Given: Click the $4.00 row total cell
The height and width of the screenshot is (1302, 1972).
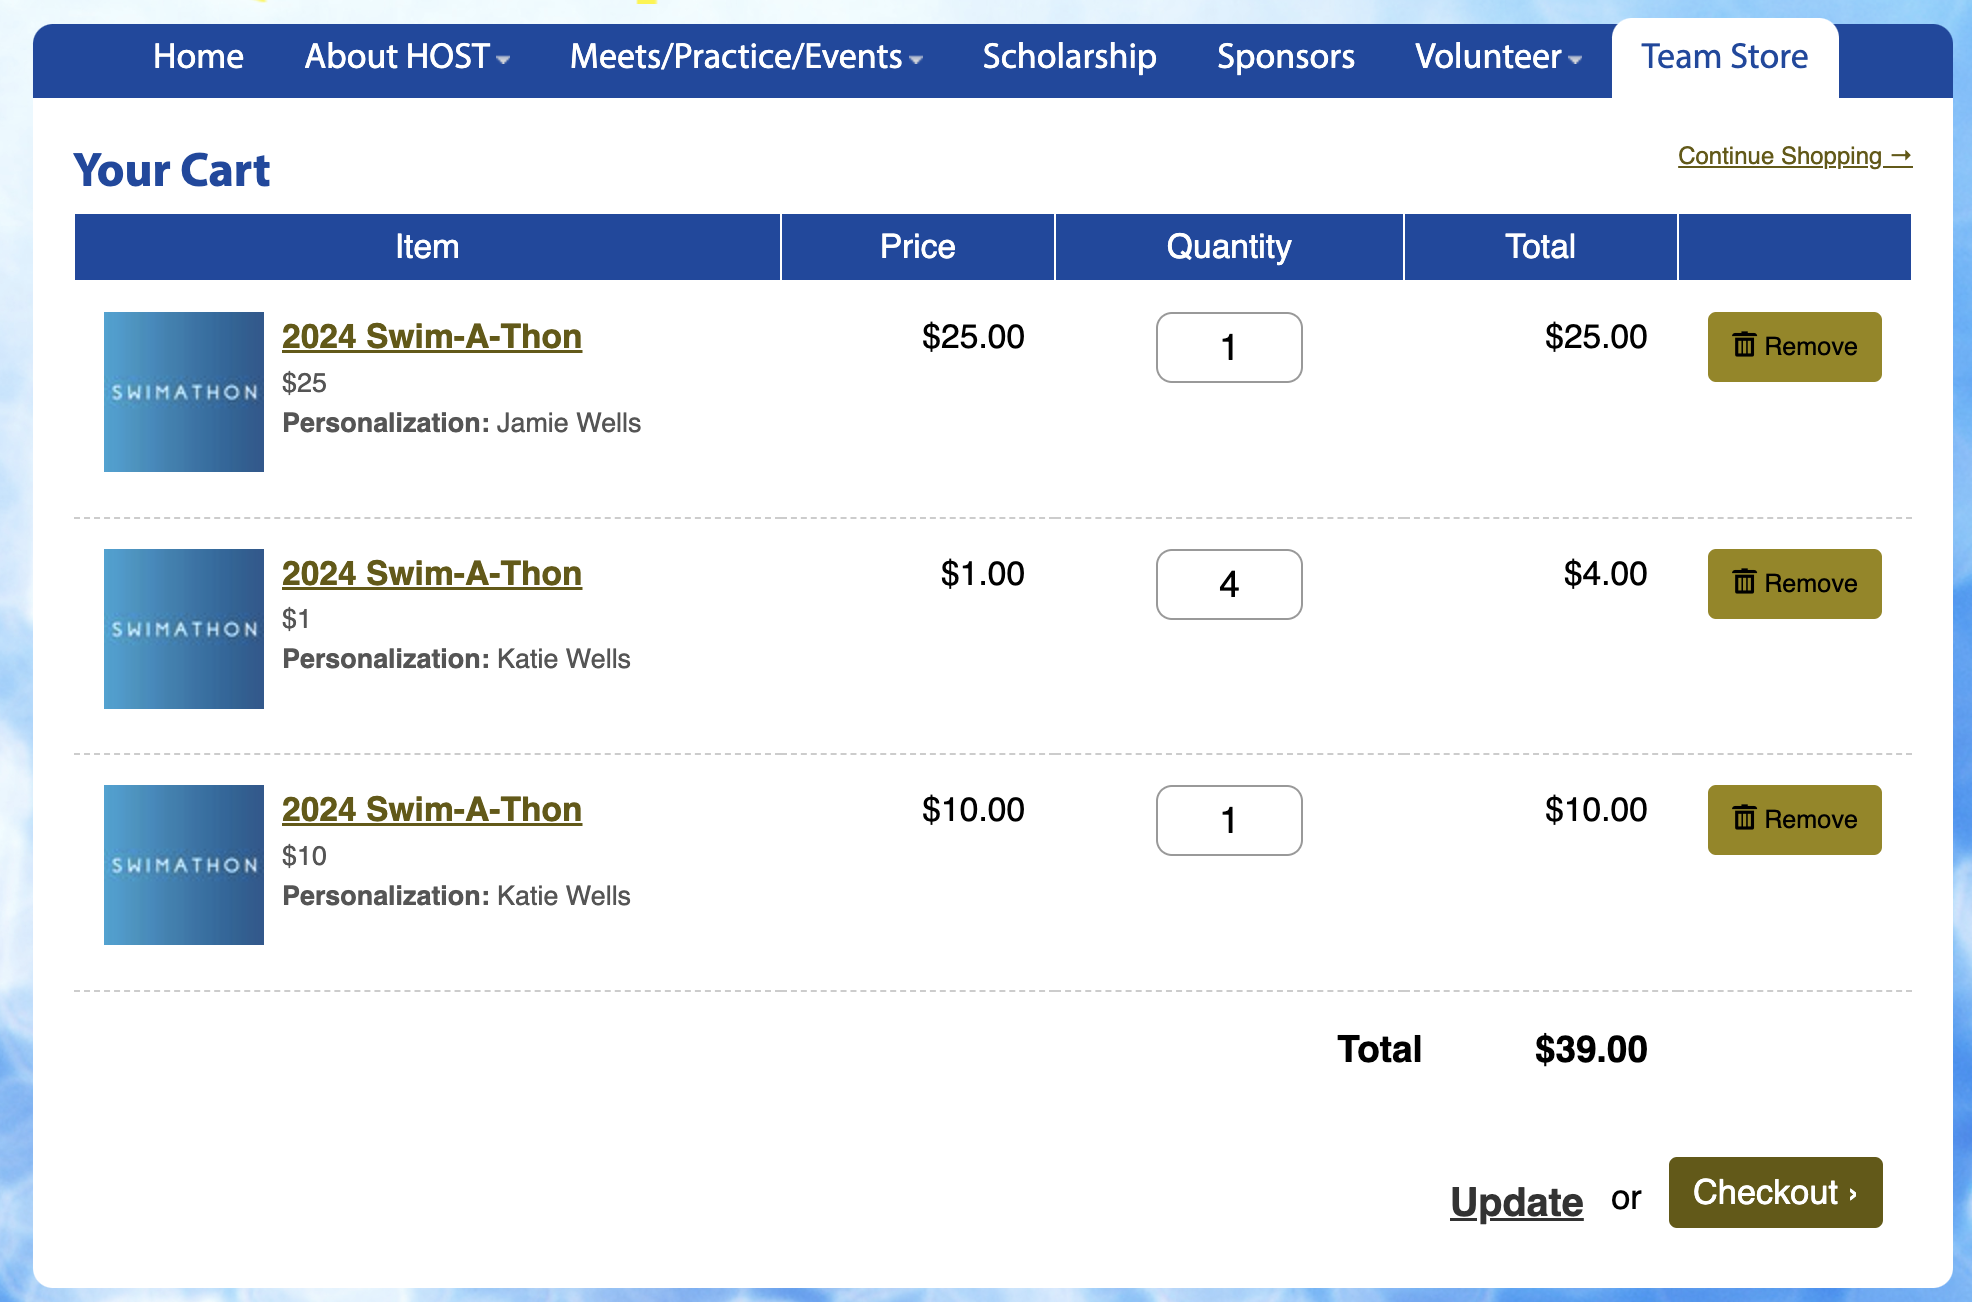Looking at the screenshot, I should (1605, 574).
